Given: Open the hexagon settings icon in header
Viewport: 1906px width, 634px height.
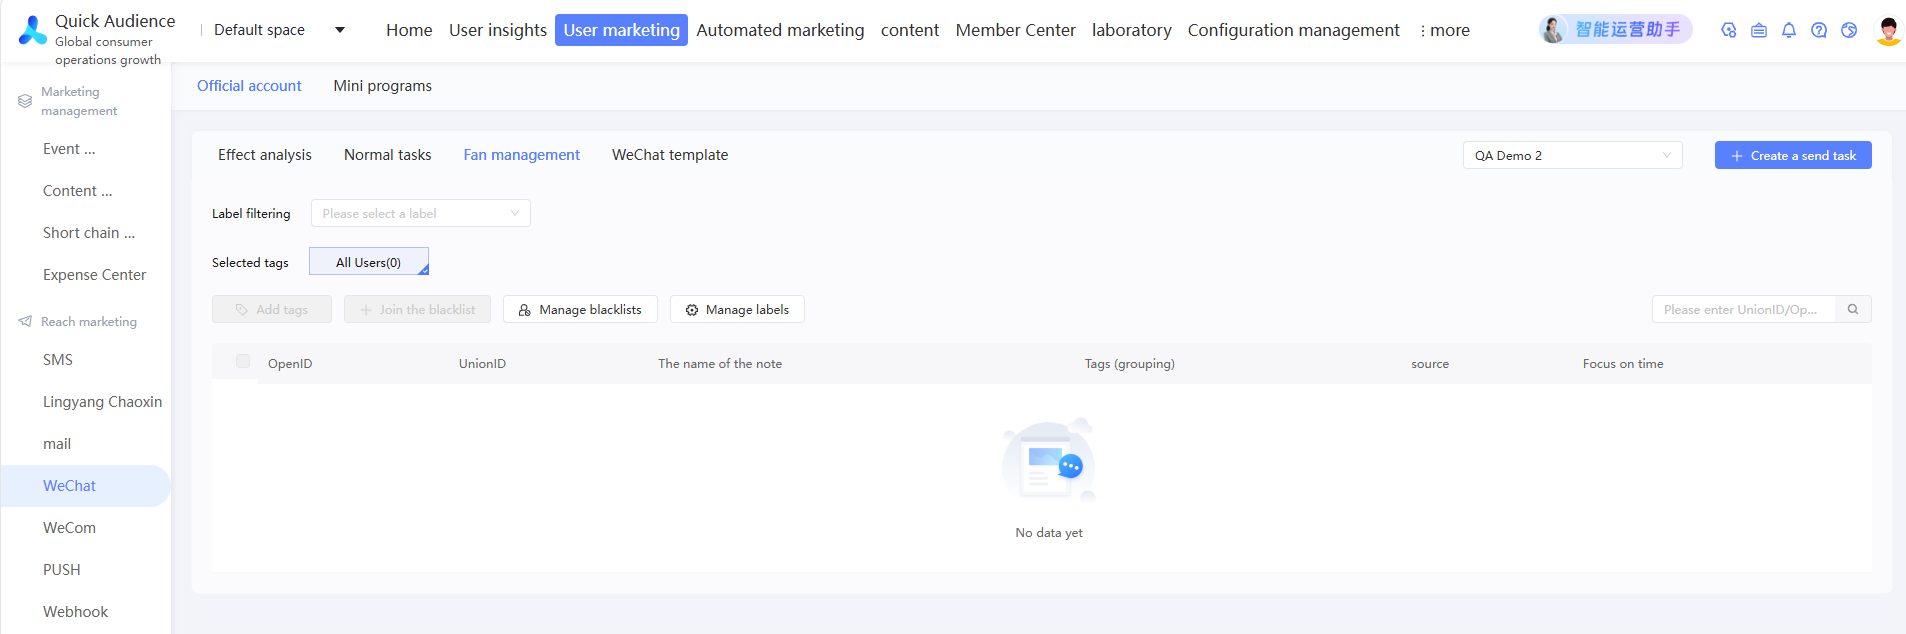Looking at the screenshot, I should 1728,30.
